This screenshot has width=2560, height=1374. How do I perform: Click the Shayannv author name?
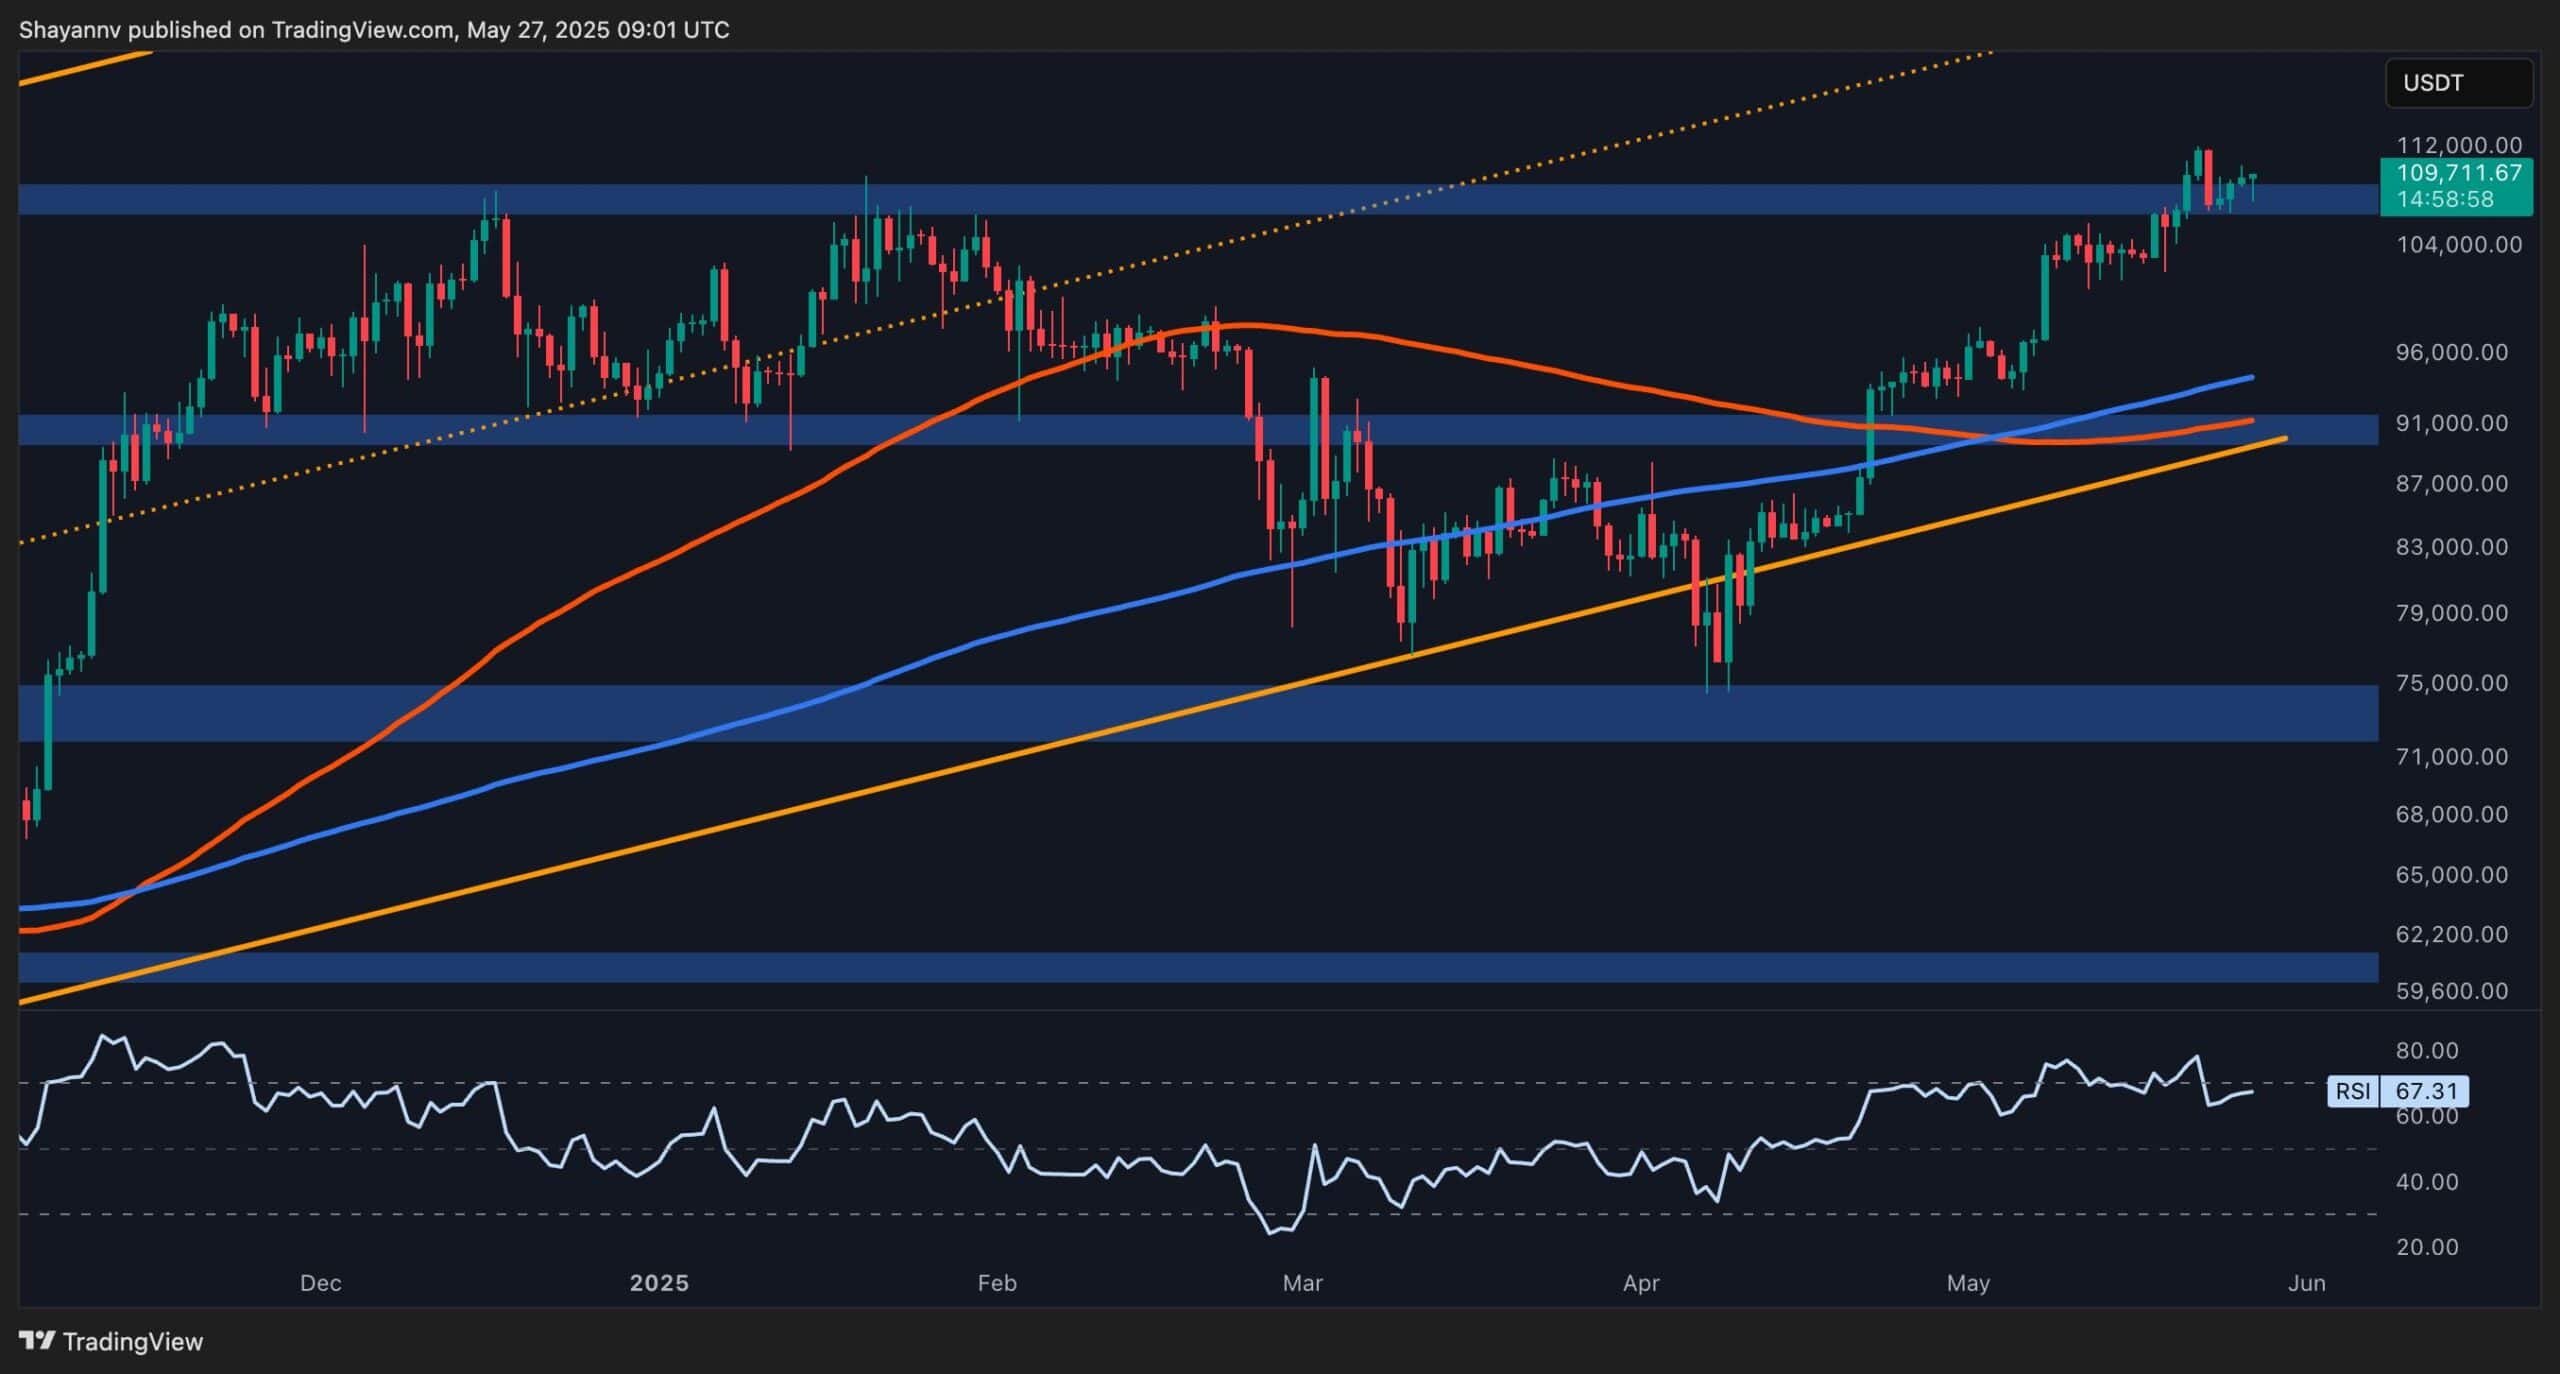(73, 29)
